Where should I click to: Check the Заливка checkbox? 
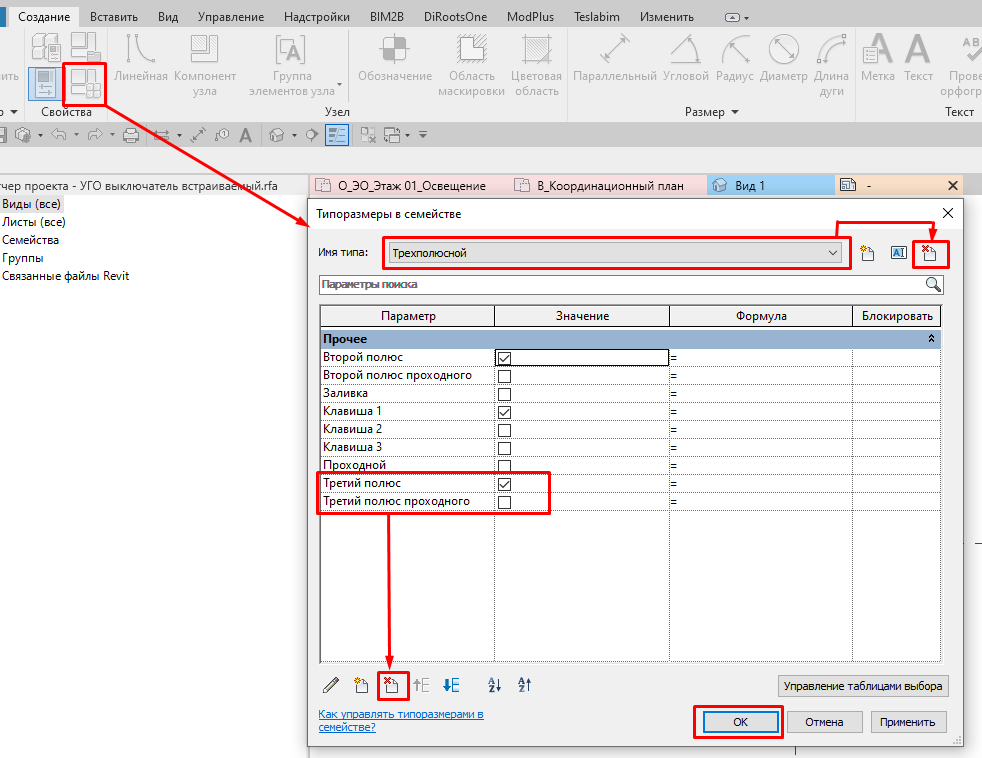point(504,394)
